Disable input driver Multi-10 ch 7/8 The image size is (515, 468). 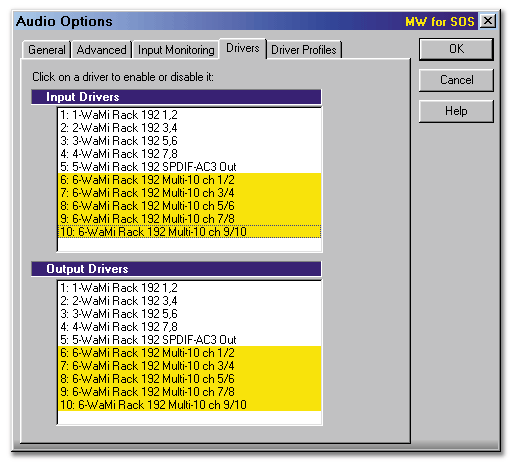[x=189, y=219]
